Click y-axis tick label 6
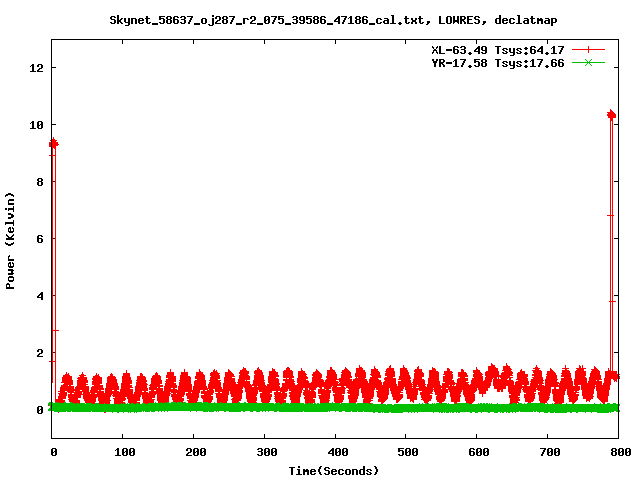This screenshot has width=640, height=480. (40, 239)
